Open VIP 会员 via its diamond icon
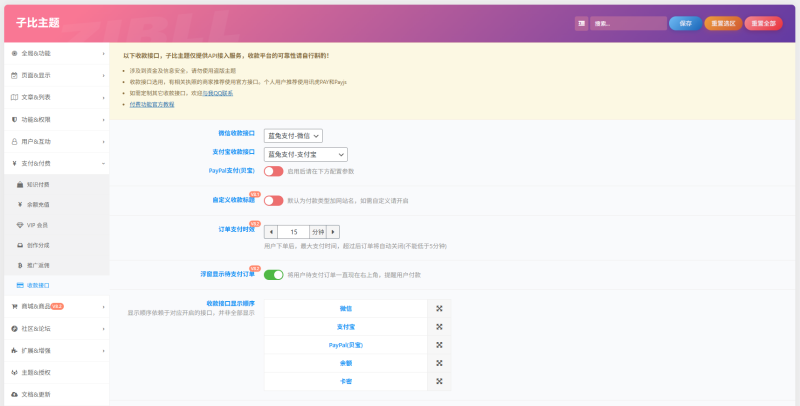The width and height of the screenshot is (800, 406). coord(20,225)
